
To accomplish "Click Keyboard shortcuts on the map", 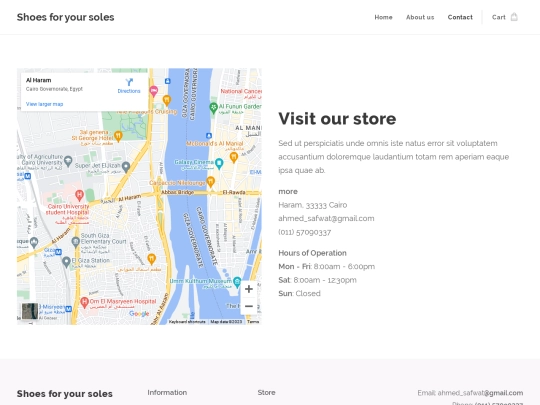I will pyautogui.click(x=187, y=322).
